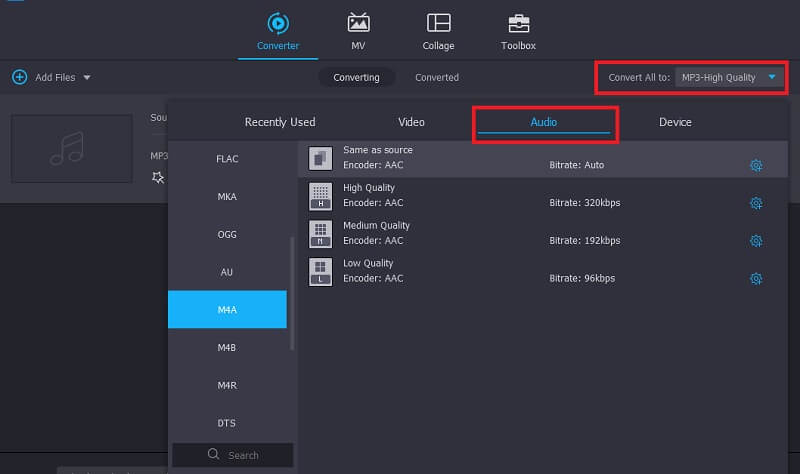
Task: Open the Toolbox section icon
Action: [518, 23]
